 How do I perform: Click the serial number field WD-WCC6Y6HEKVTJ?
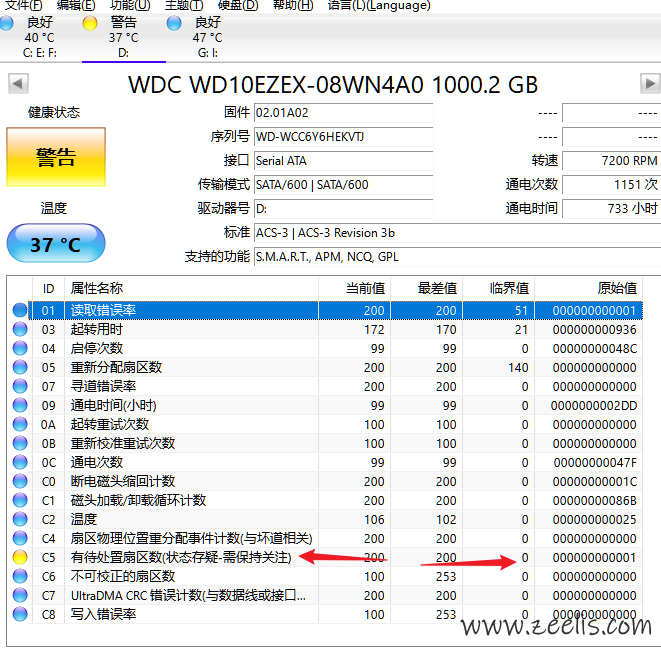344,137
